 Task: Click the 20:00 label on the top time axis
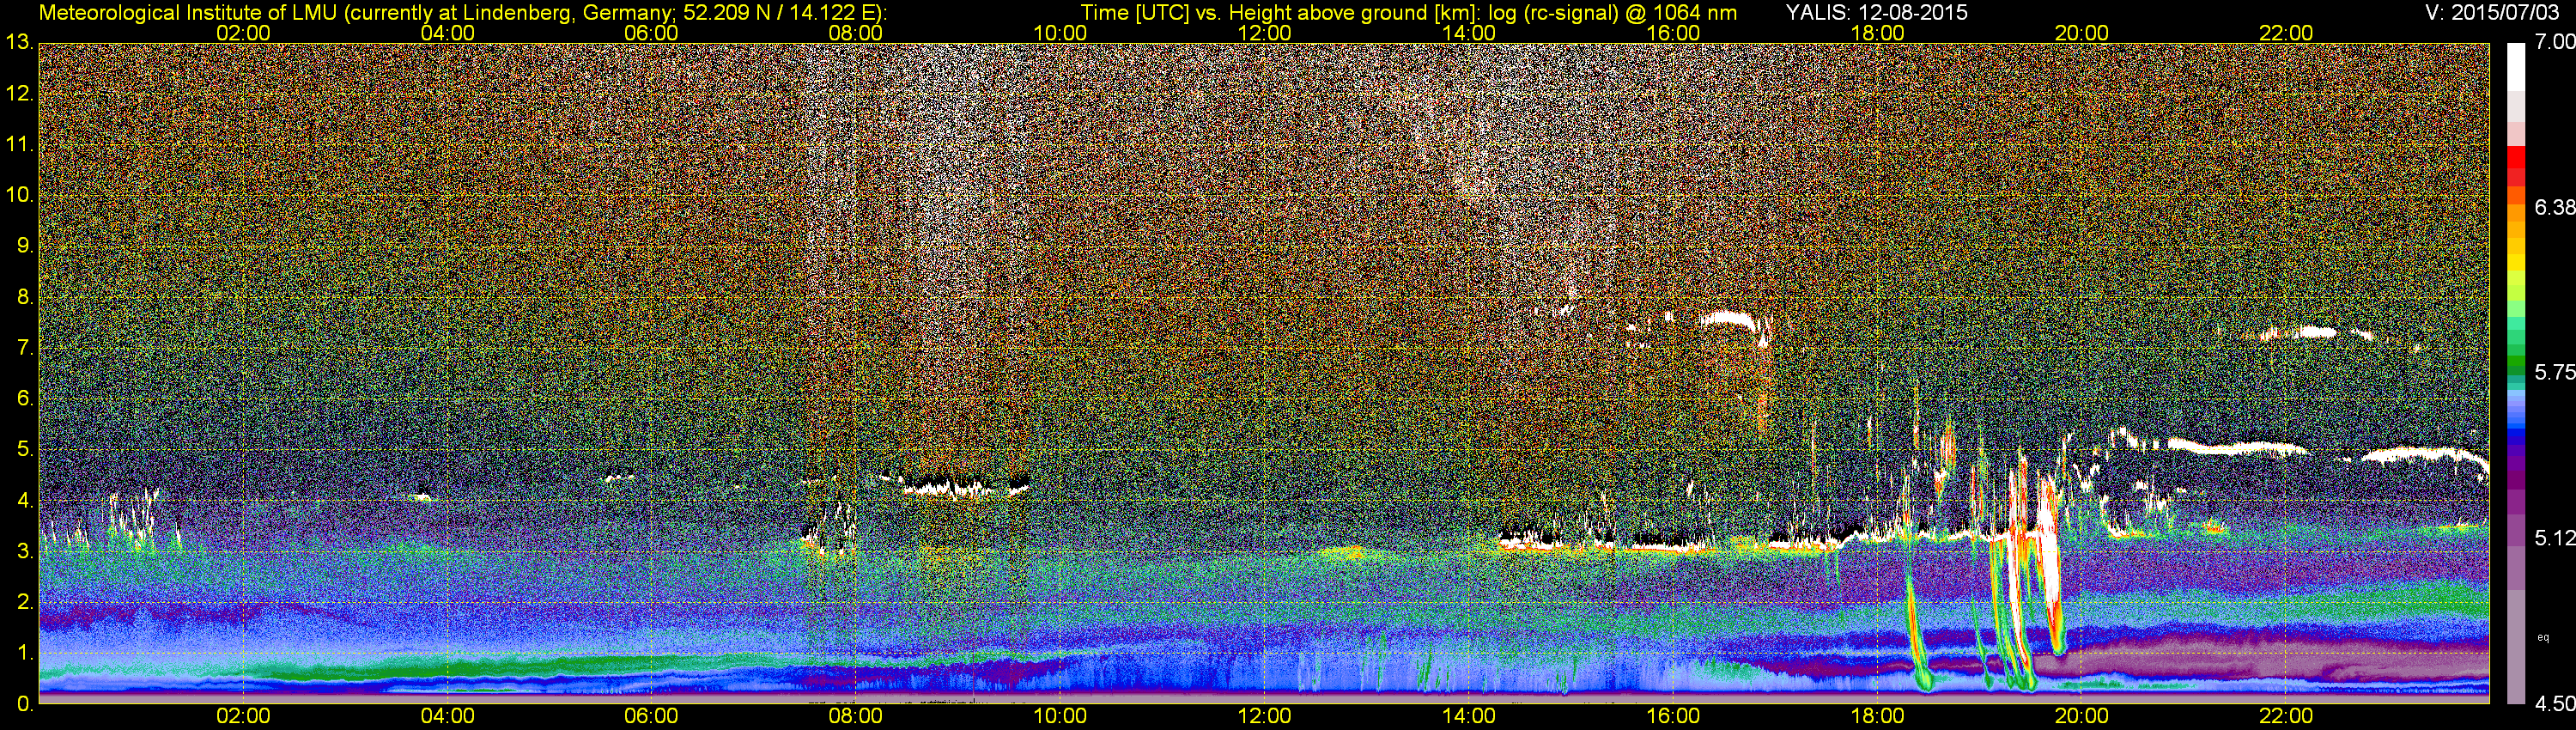[2082, 33]
